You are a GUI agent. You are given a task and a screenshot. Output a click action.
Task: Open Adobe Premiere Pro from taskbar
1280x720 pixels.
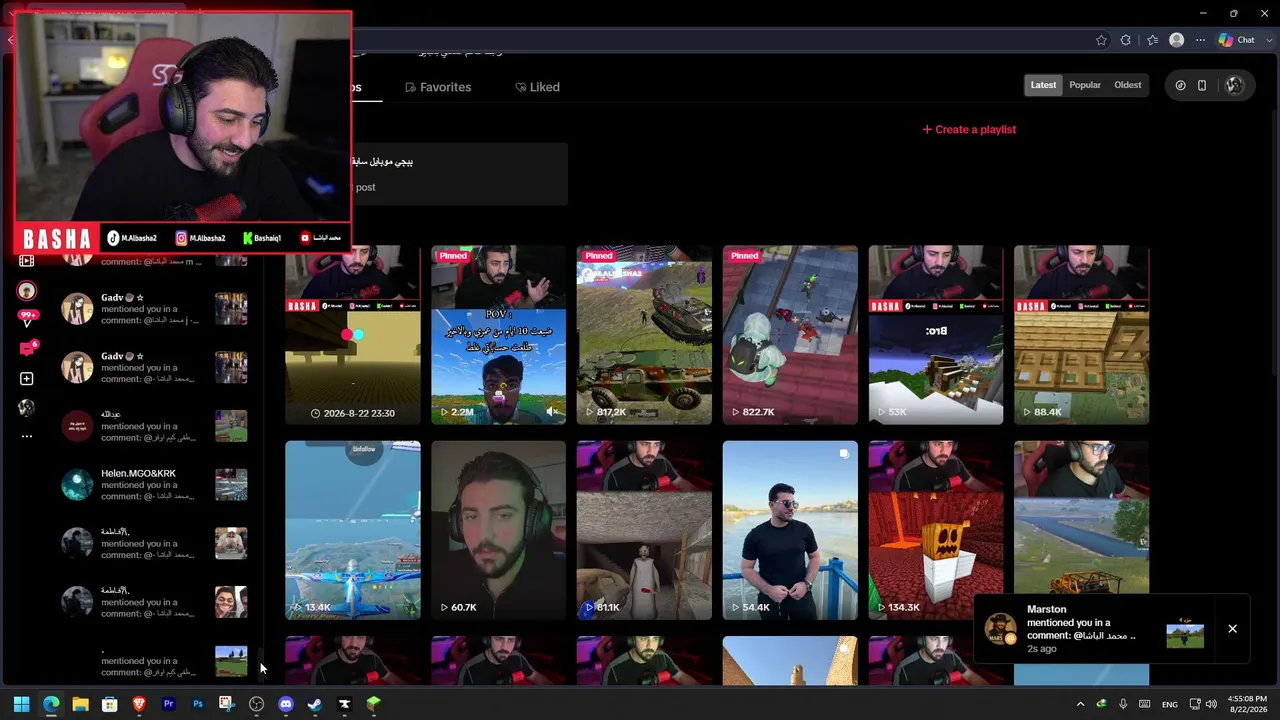pos(168,704)
